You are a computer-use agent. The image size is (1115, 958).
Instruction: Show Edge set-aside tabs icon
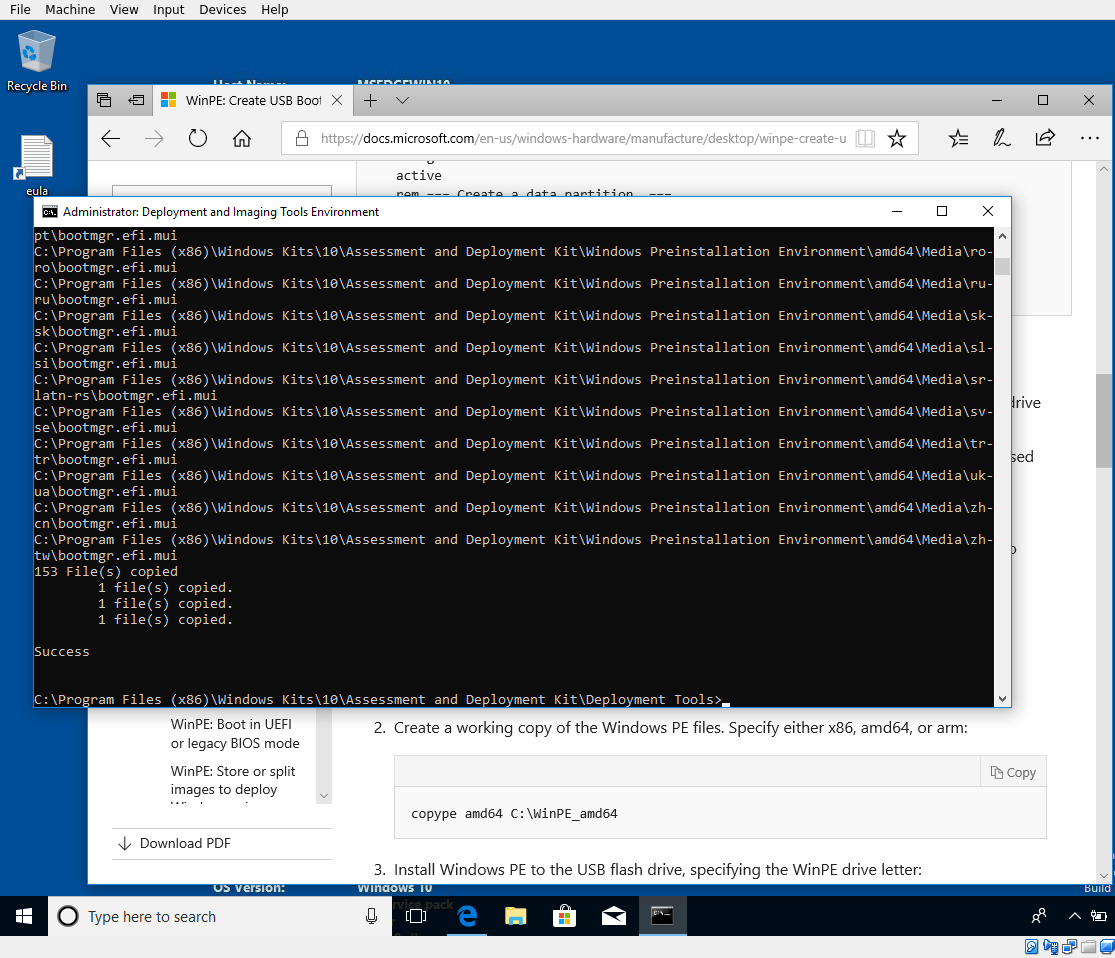coord(104,100)
